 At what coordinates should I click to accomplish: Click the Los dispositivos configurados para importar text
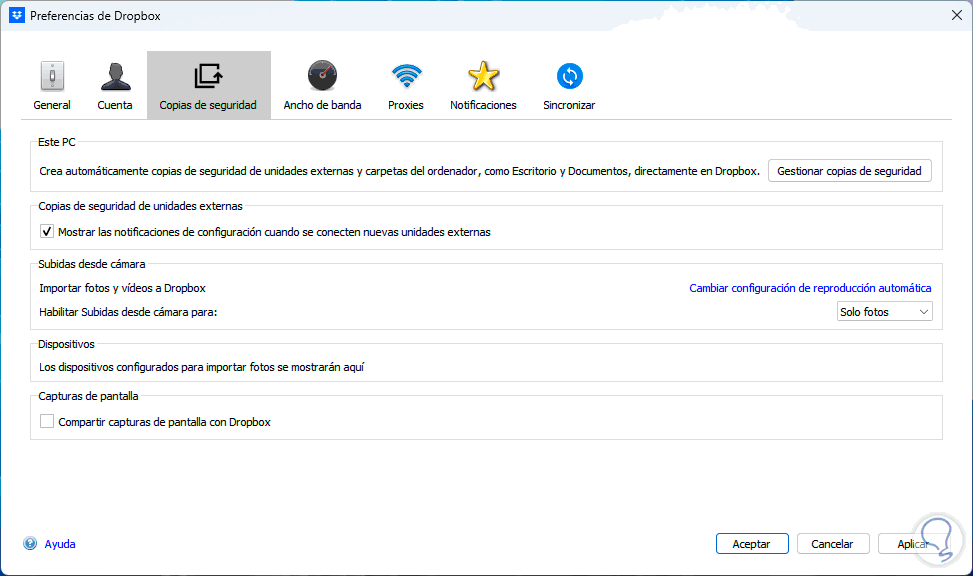tap(202, 367)
